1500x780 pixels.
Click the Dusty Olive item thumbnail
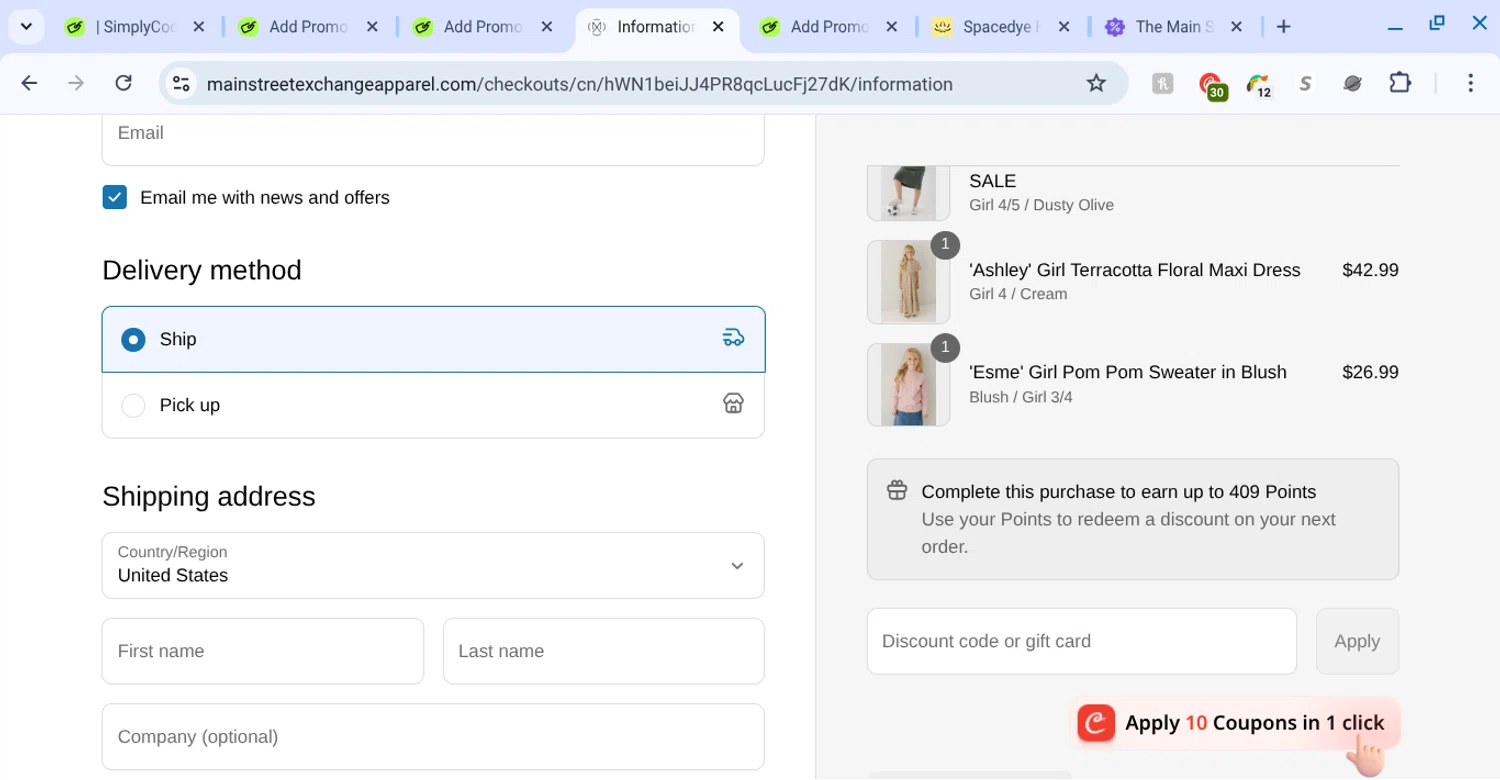[908, 193]
